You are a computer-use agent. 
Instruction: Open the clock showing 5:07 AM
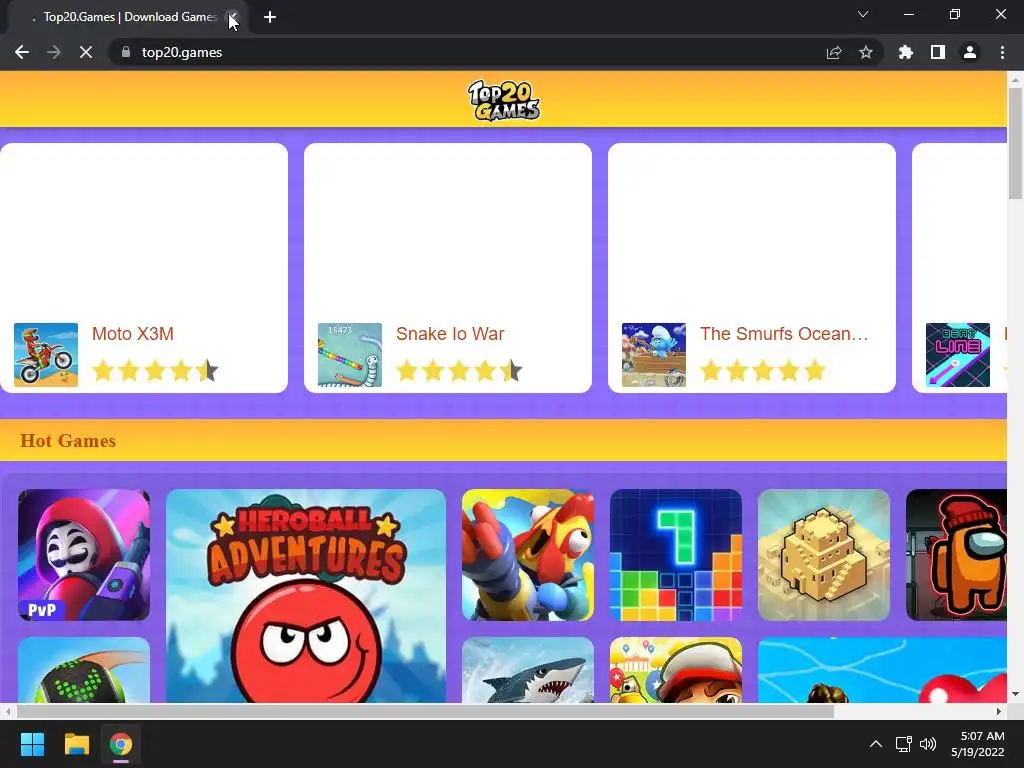click(x=978, y=744)
